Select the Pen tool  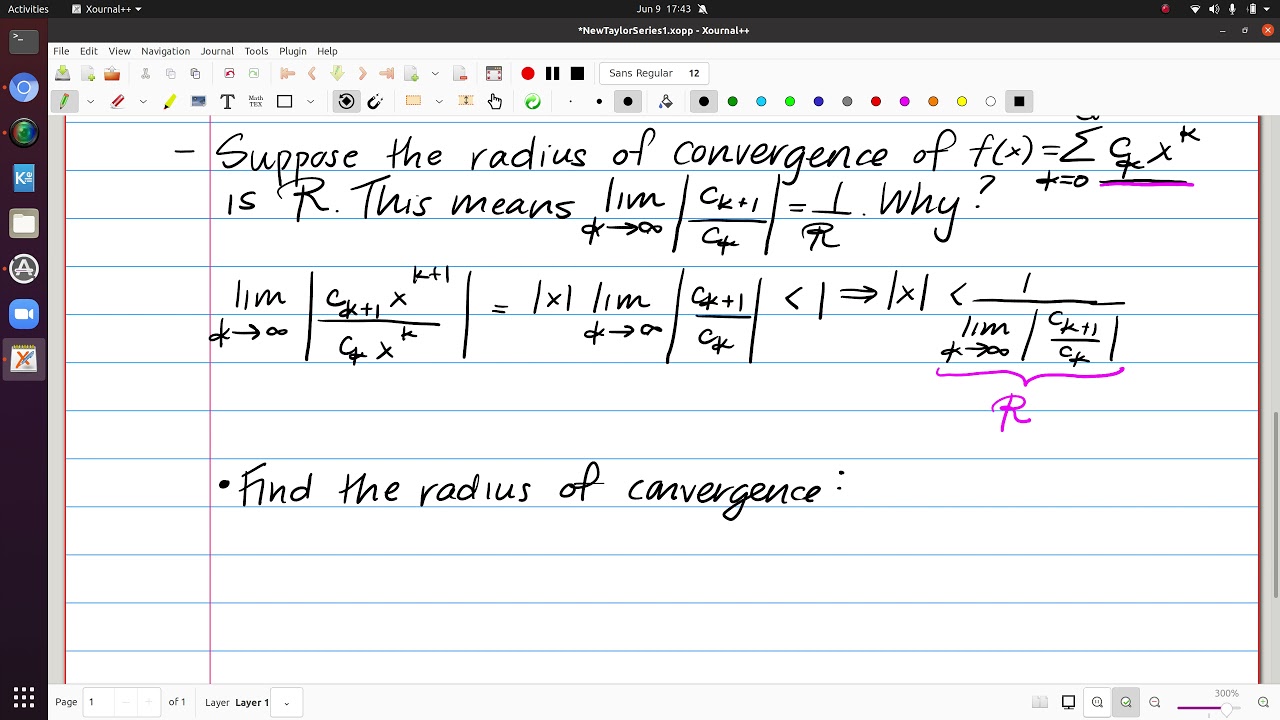65,101
